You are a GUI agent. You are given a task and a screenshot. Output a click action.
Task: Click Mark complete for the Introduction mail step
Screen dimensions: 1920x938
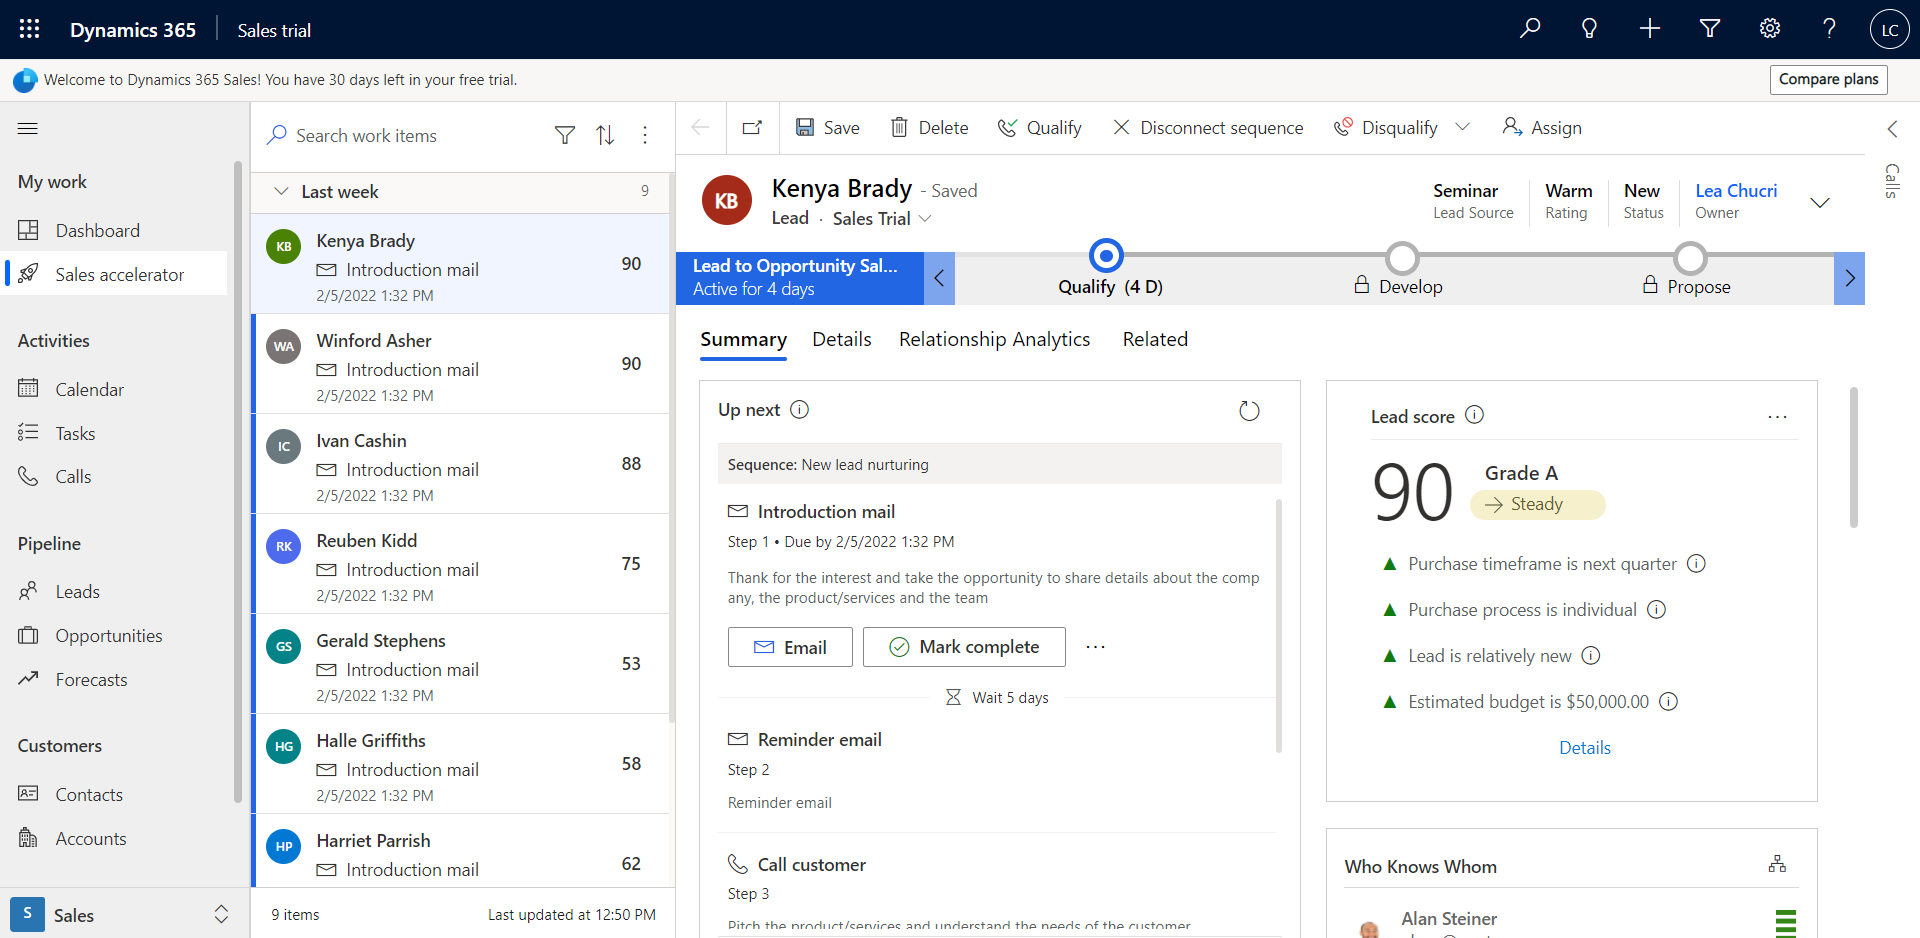[963, 646]
